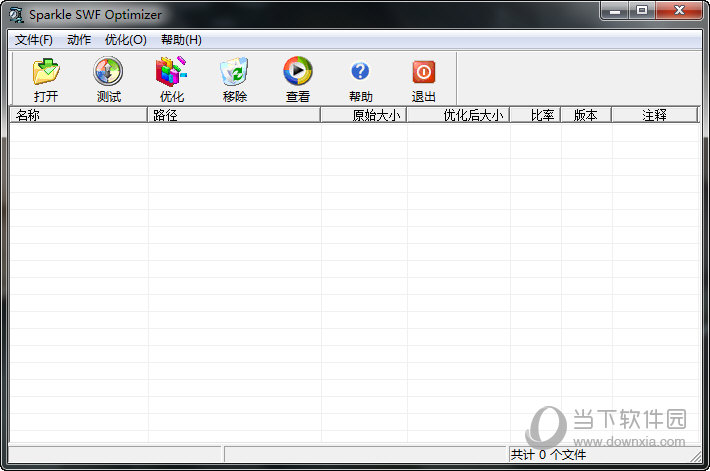Image resolution: width=710 pixels, height=471 pixels.
Task: Sort by the 版本 column header
Action: [x=586, y=115]
